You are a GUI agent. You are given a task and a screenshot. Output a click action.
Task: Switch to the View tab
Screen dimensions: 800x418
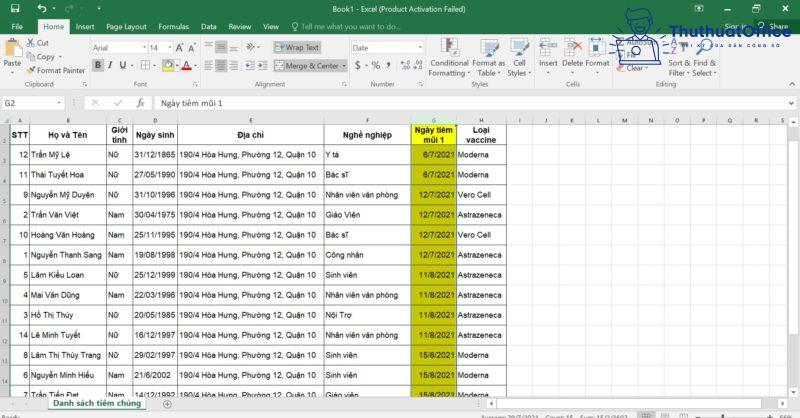(271, 27)
